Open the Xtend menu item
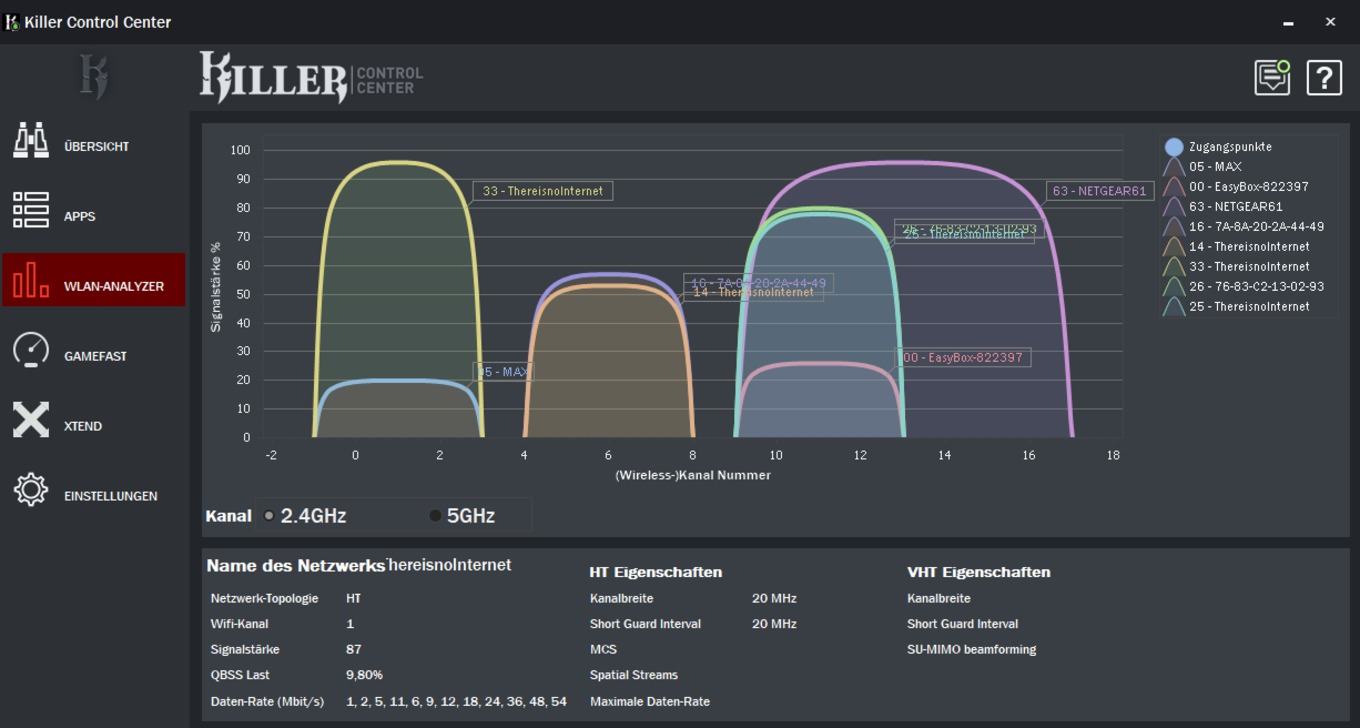Viewport: 1360px width, 728px height. [x=83, y=426]
